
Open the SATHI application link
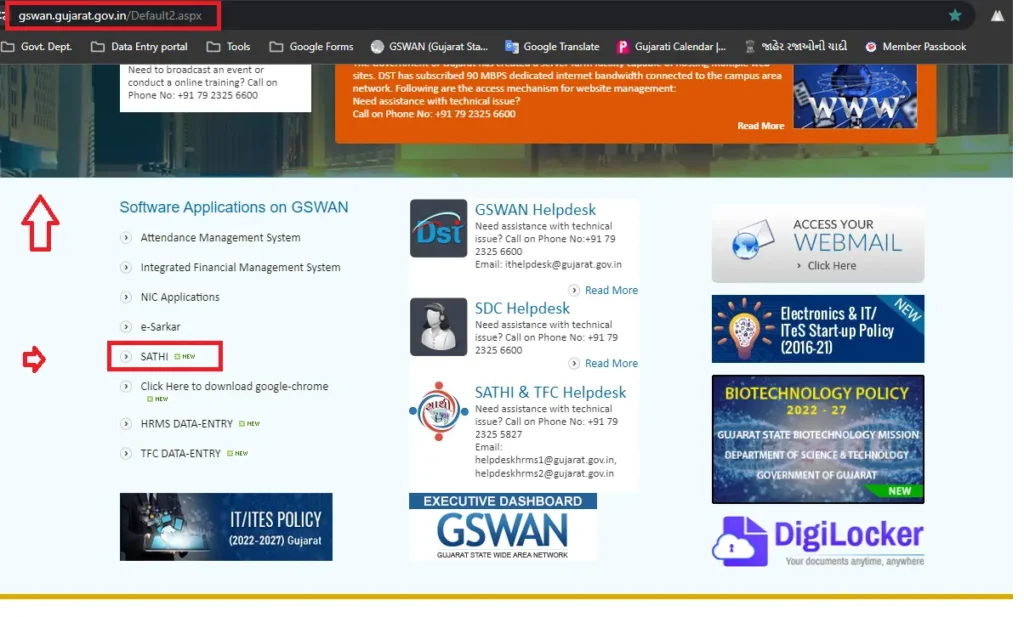click(x=154, y=356)
